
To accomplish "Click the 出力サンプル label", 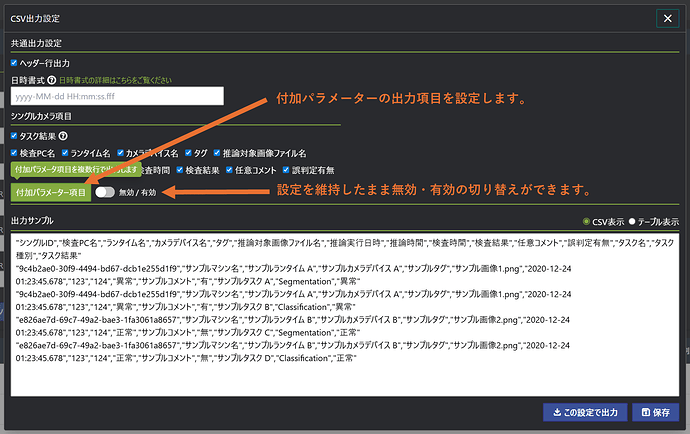I will [32, 221].
